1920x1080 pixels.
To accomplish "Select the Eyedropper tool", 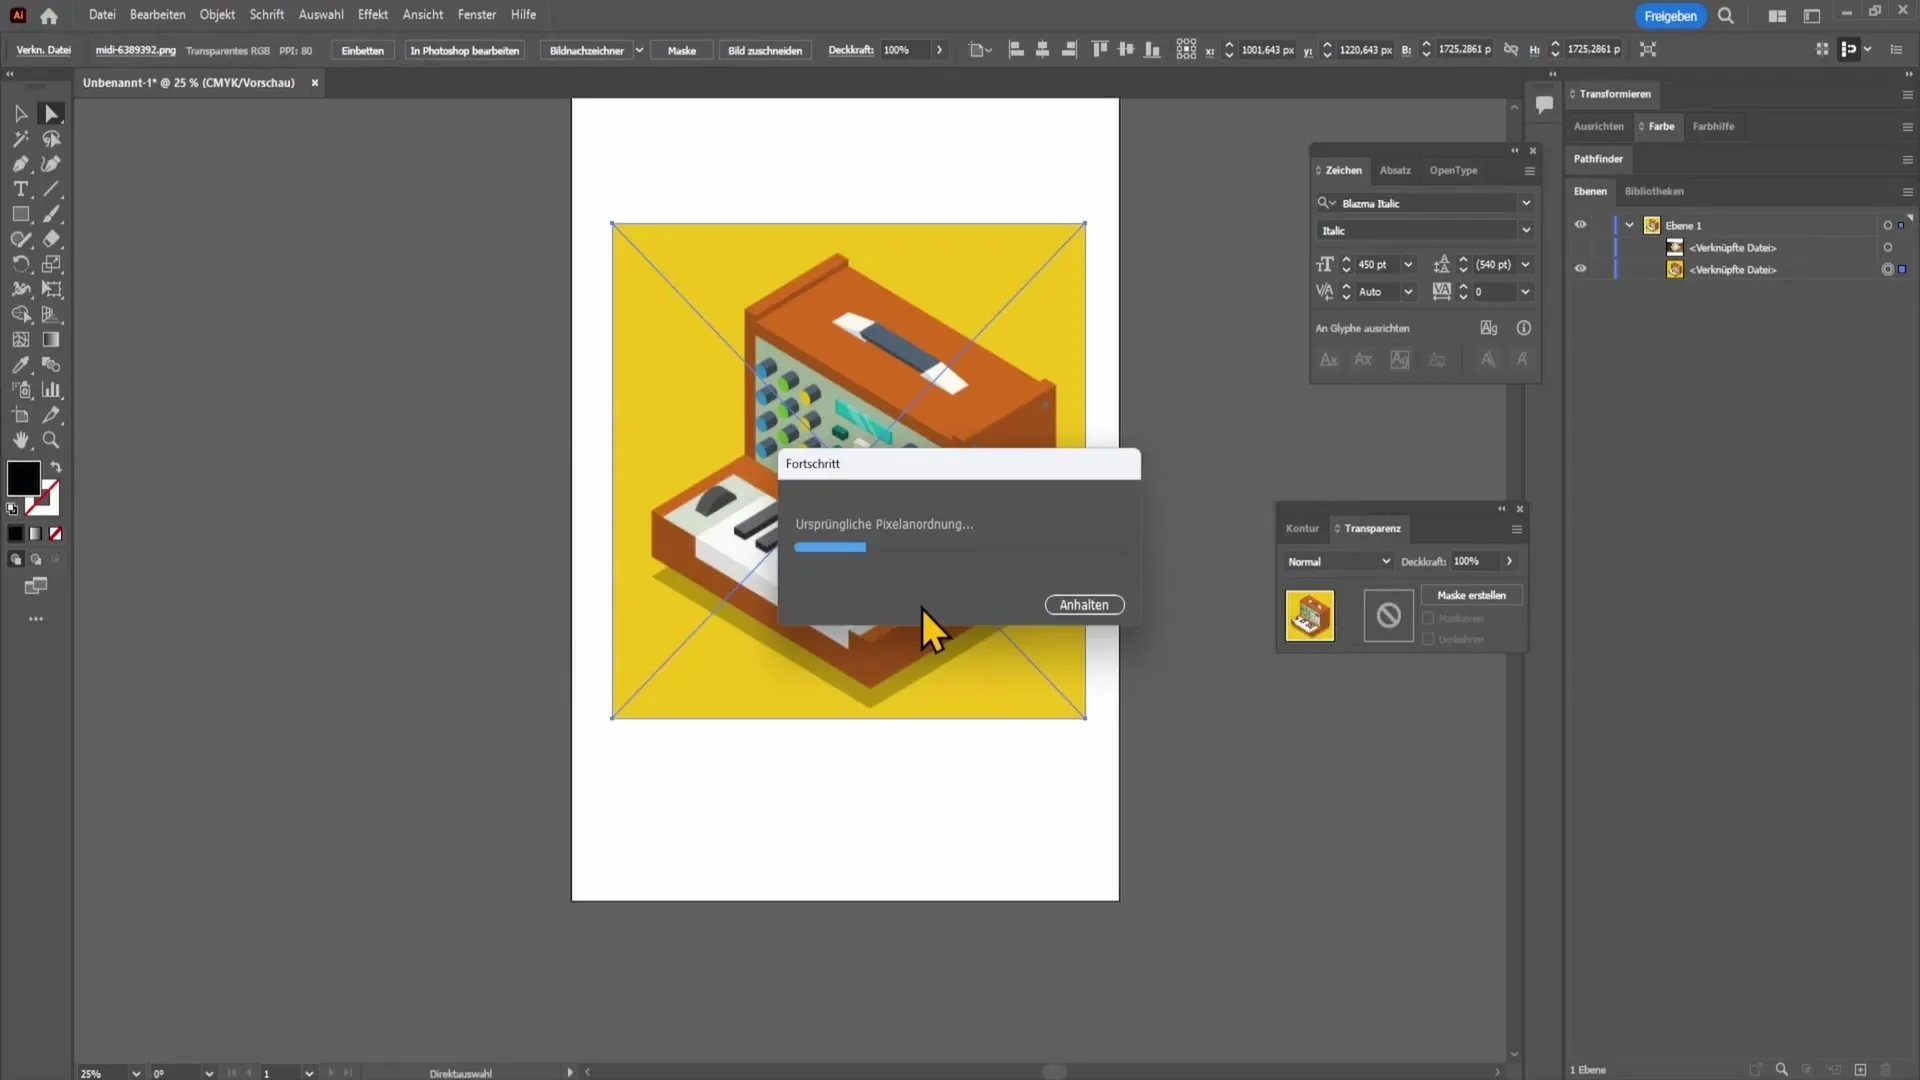I will tap(20, 365).
